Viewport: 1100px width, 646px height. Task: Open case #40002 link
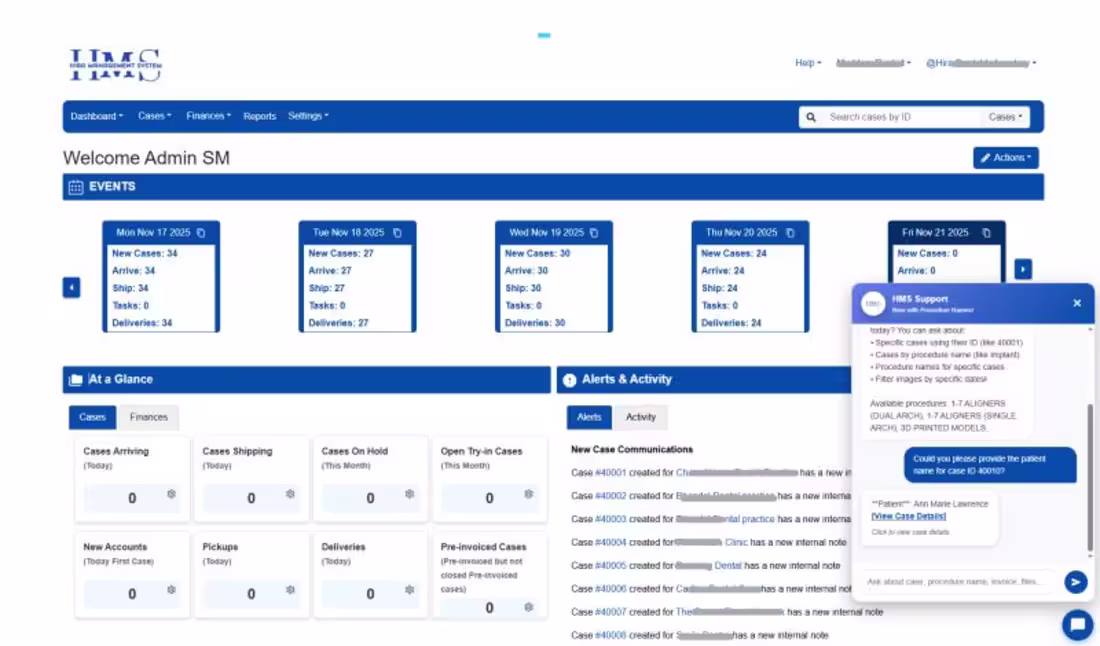[x=610, y=496]
